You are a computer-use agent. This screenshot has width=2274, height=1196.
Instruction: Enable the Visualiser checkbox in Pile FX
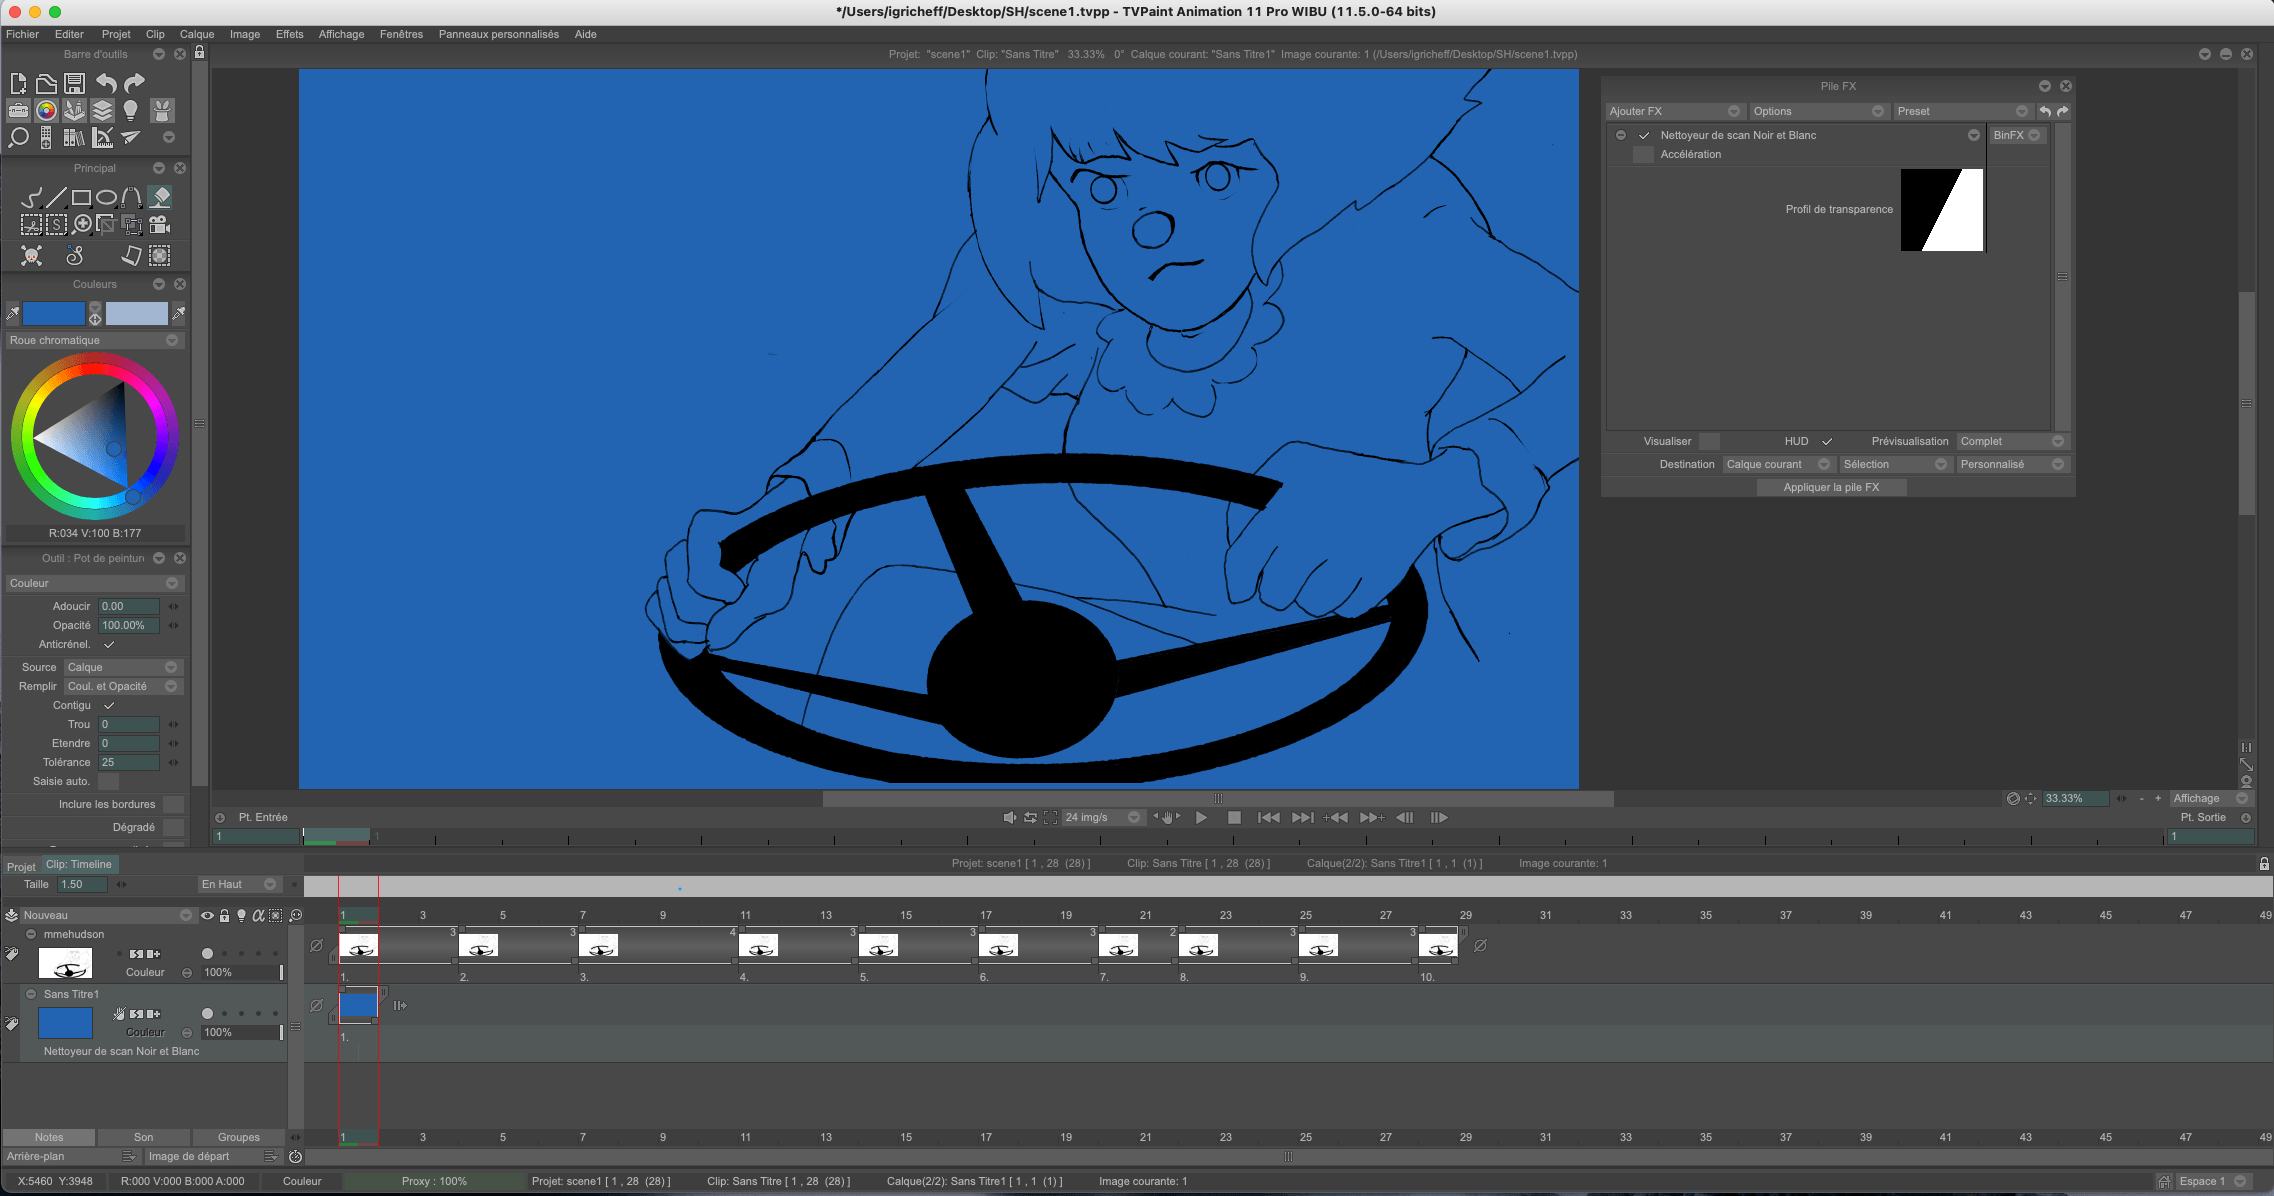pyautogui.click(x=1710, y=441)
